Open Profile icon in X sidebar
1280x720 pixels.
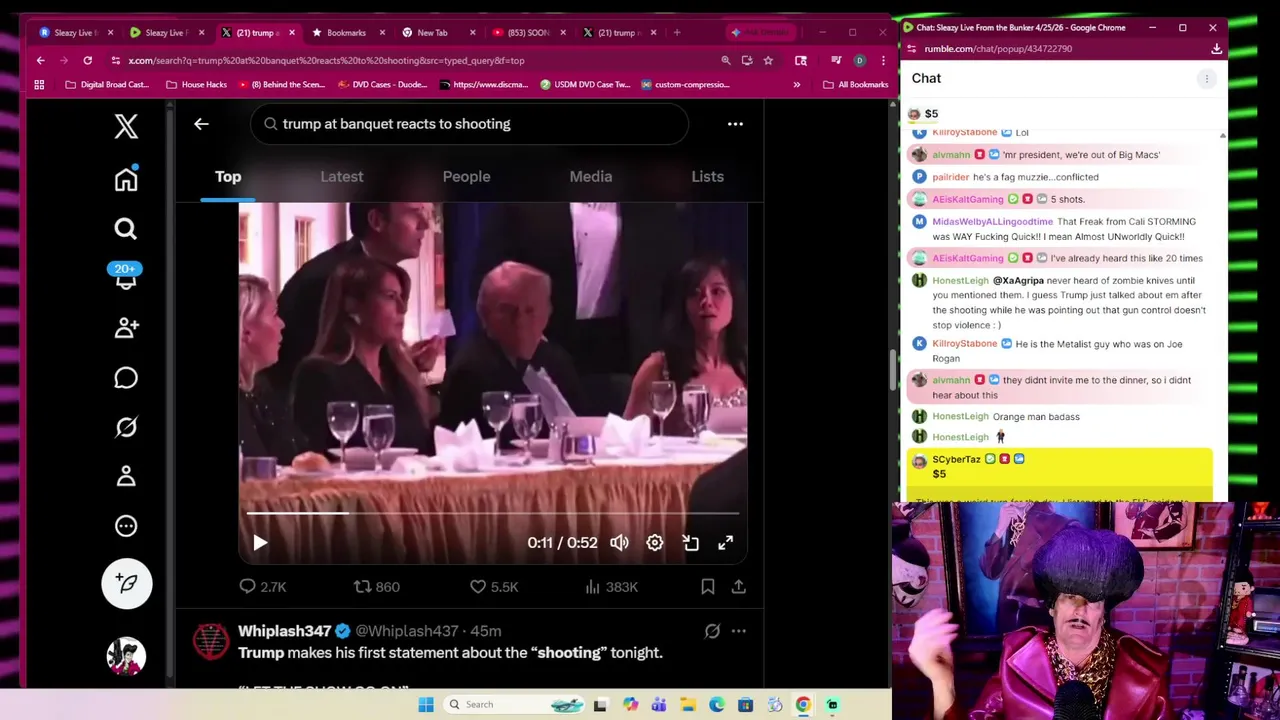tap(126, 476)
